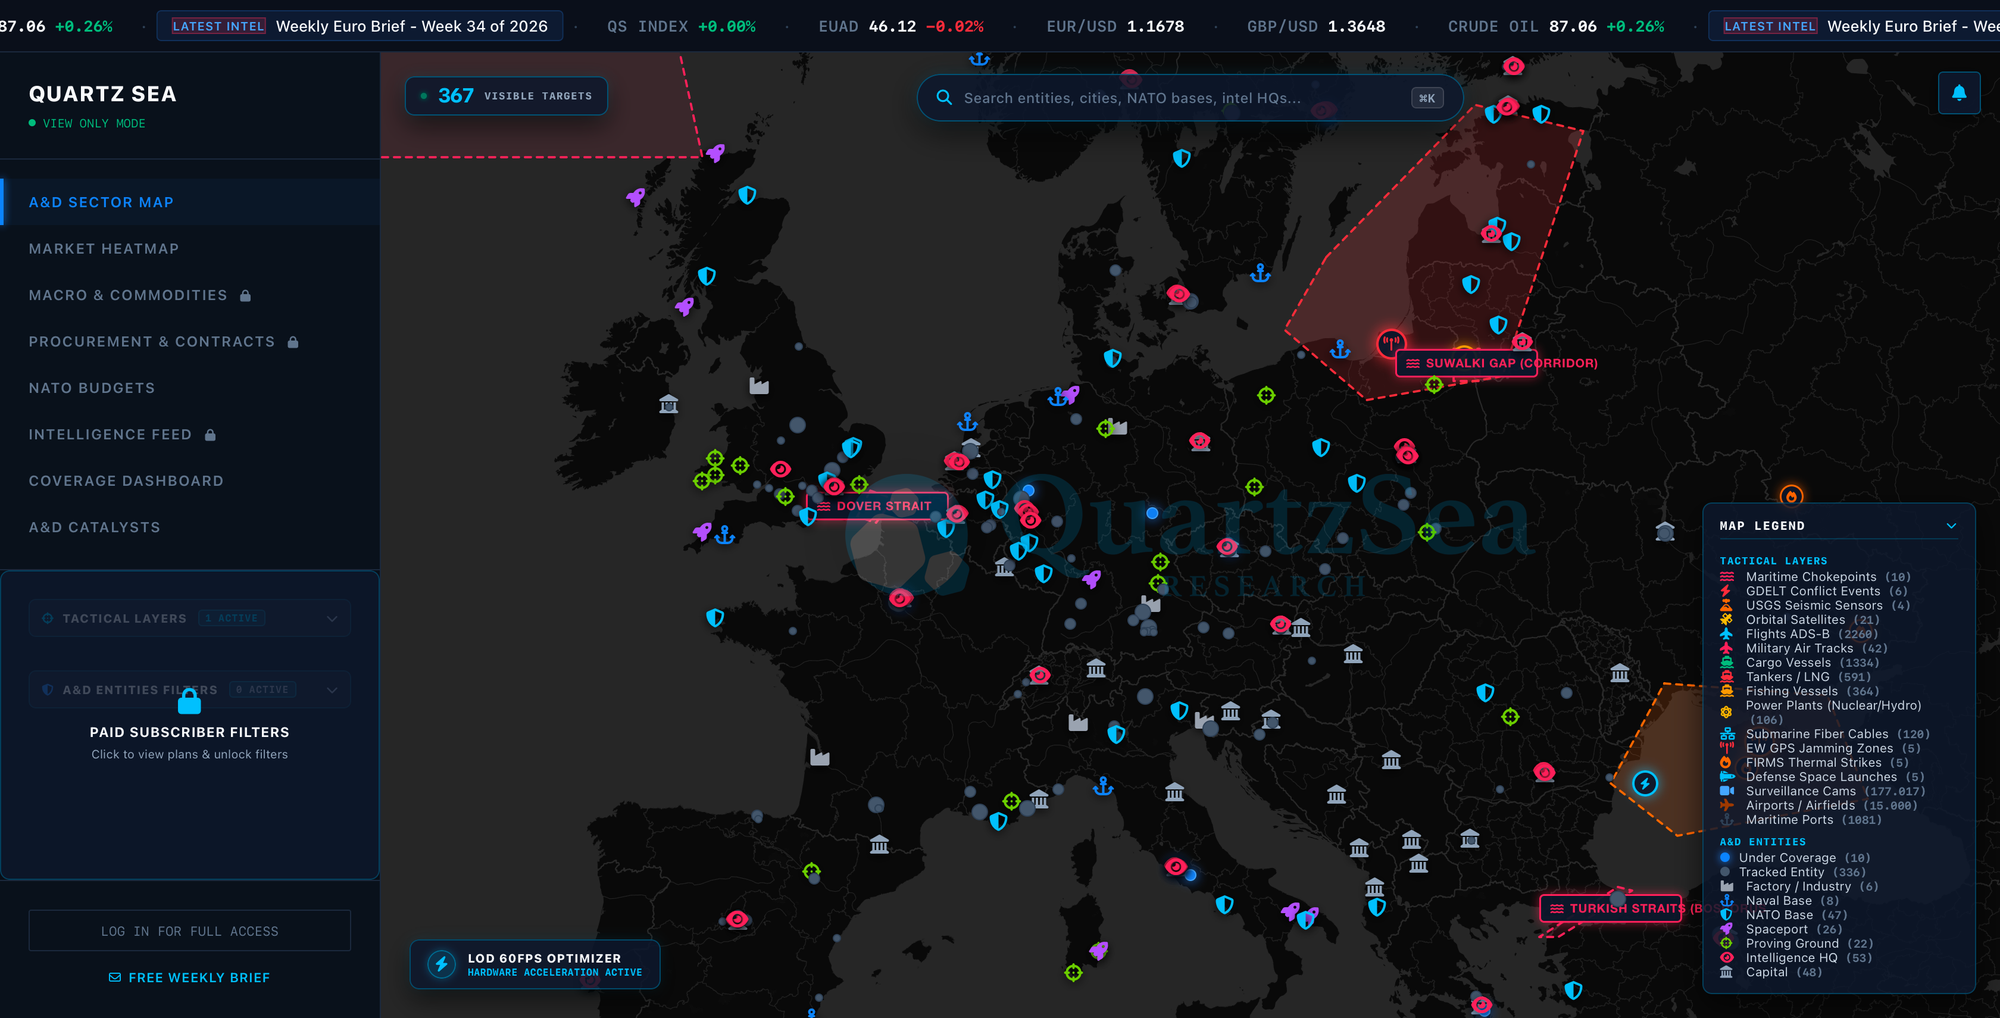Click the EUAD 46.12 ticker item

(901, 27)
